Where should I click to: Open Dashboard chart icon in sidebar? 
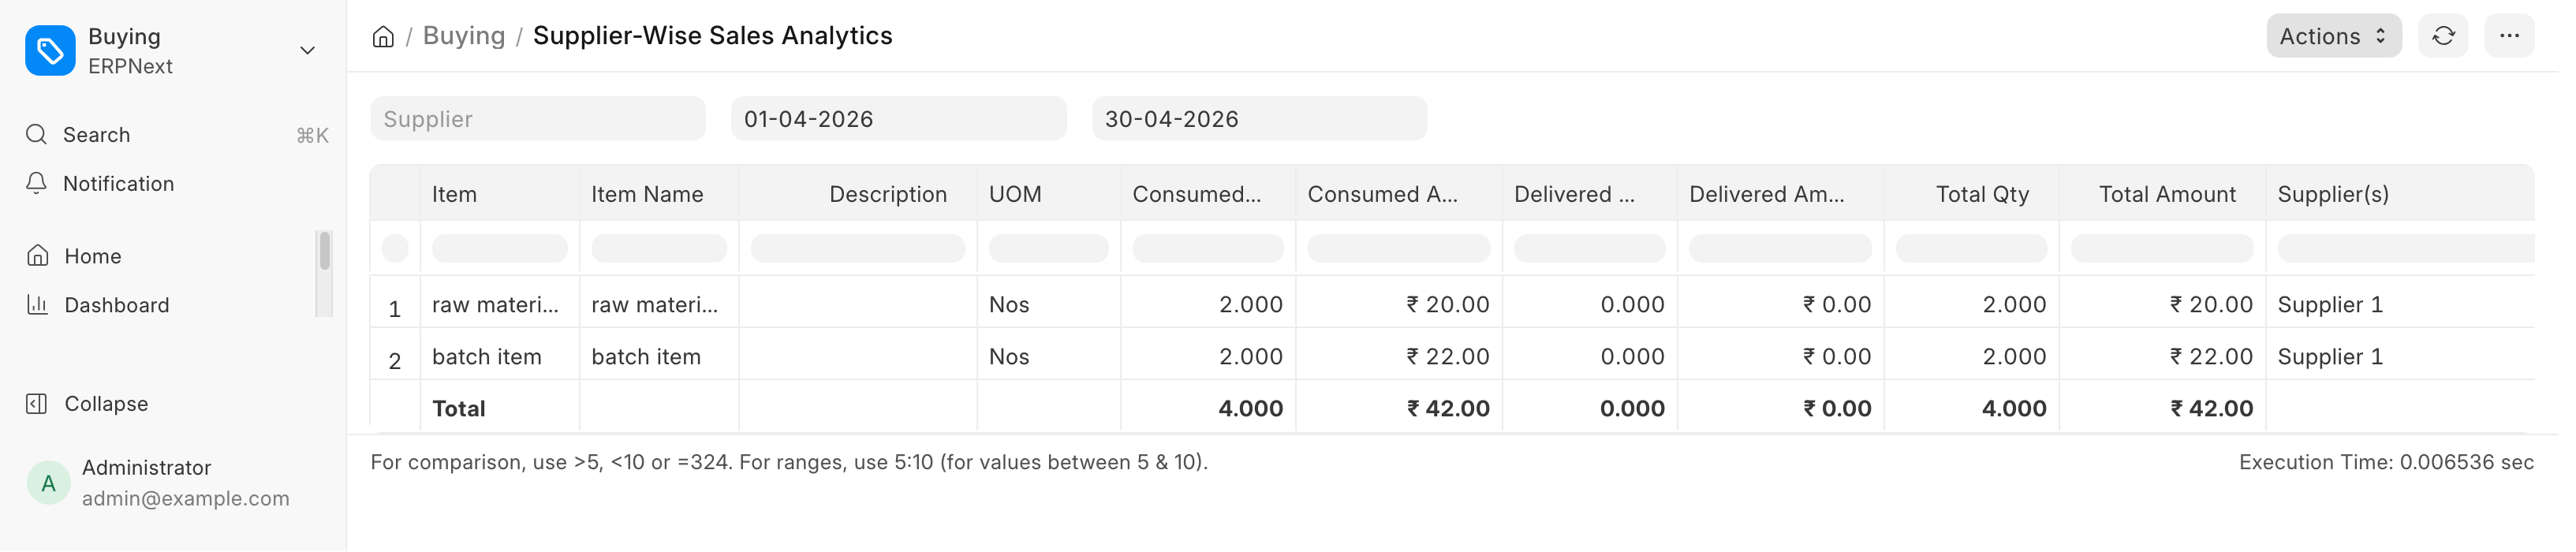[37, 305]
